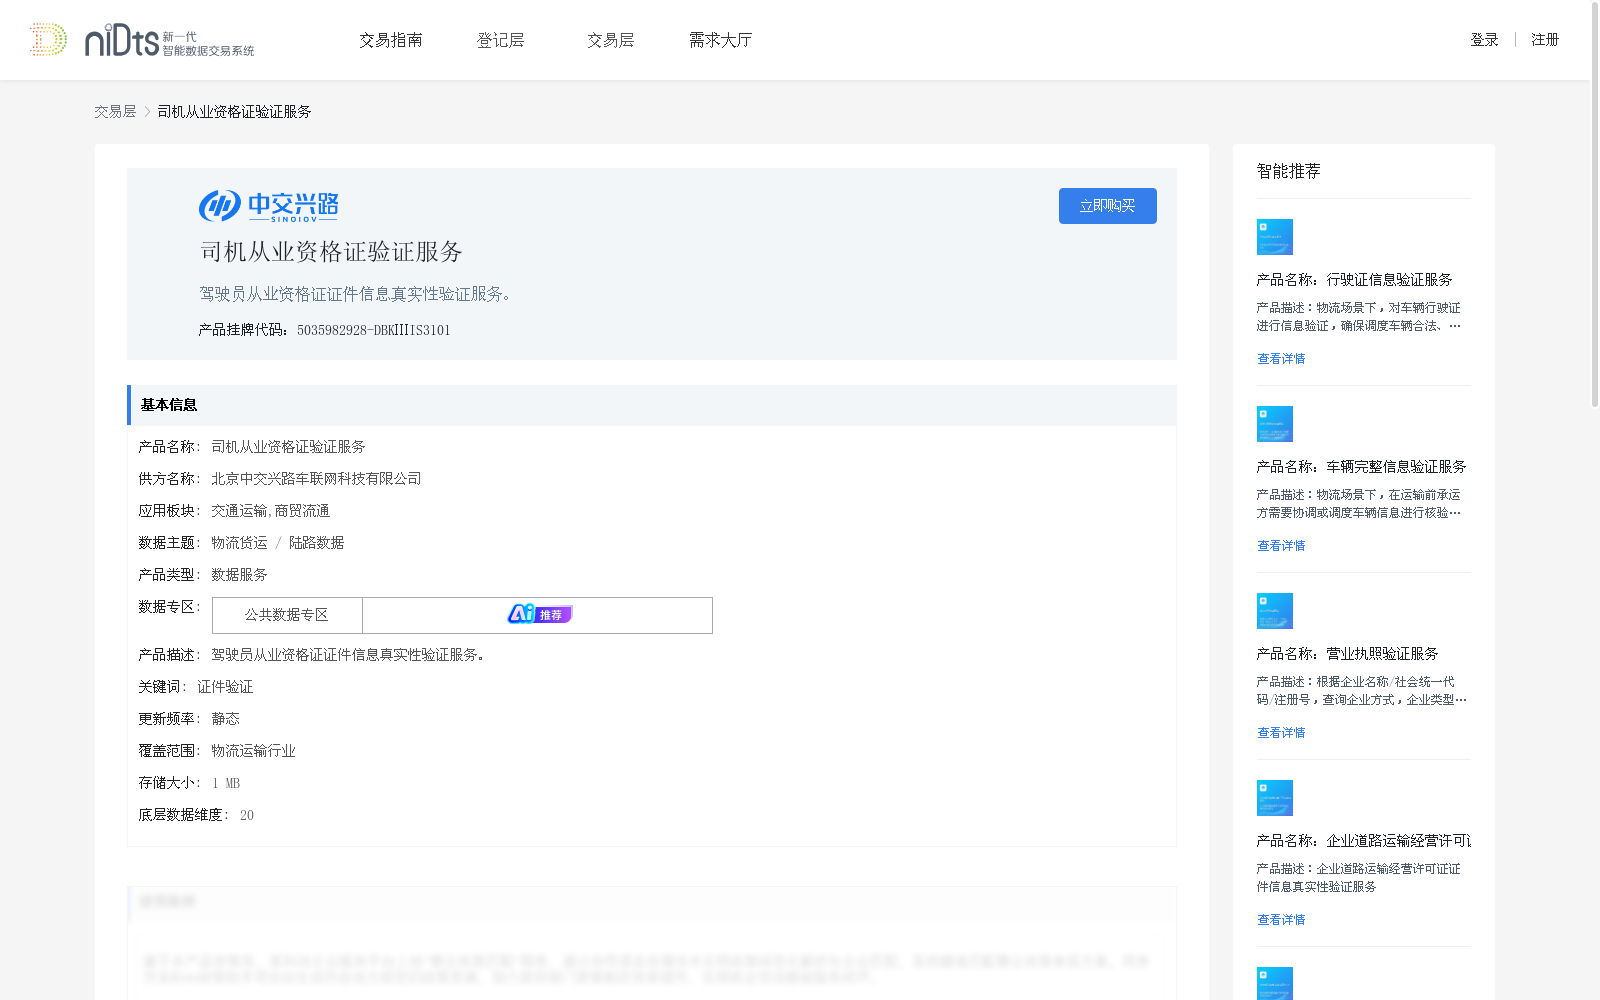1600x1000 pixels.
Task: Click the 智能推荐 panel heading
Action: click(1288, 171)
